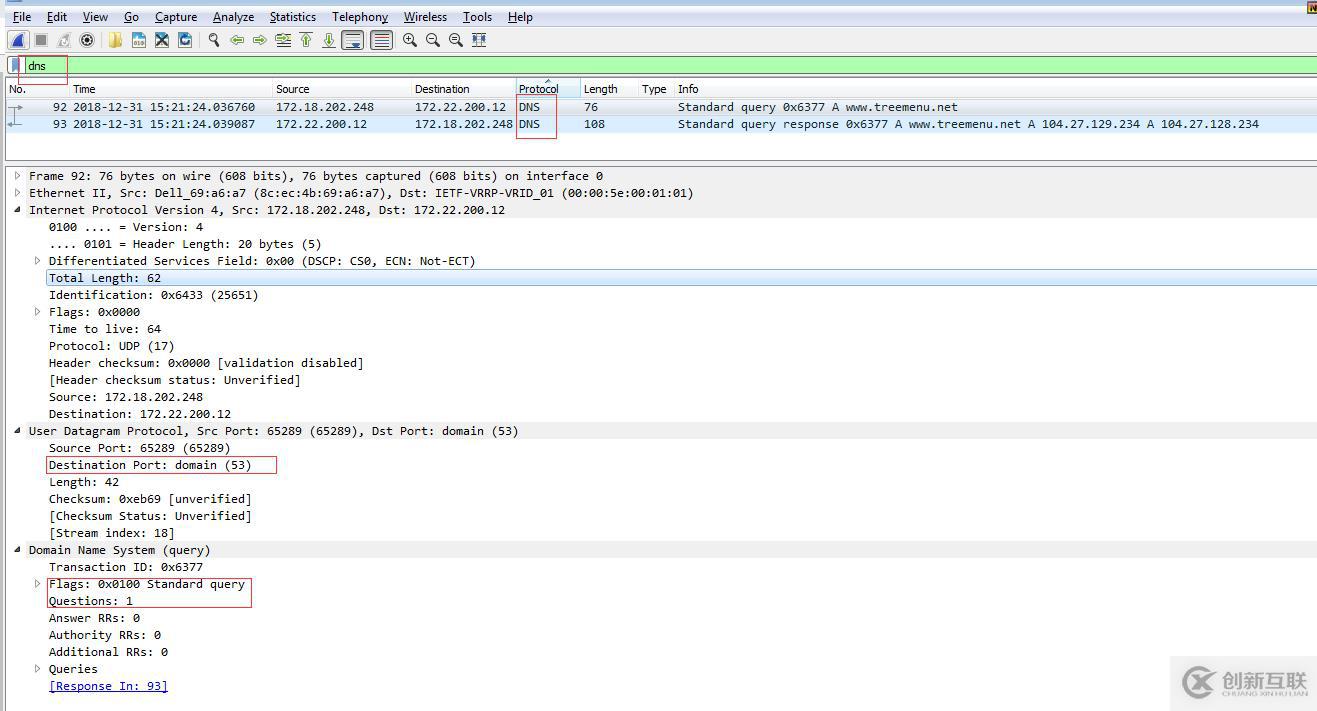Viewport: 1317px width, 711px height.
Task: Click Go to specified packet icon
Action: pyautogui.click(x=283, y=40)
